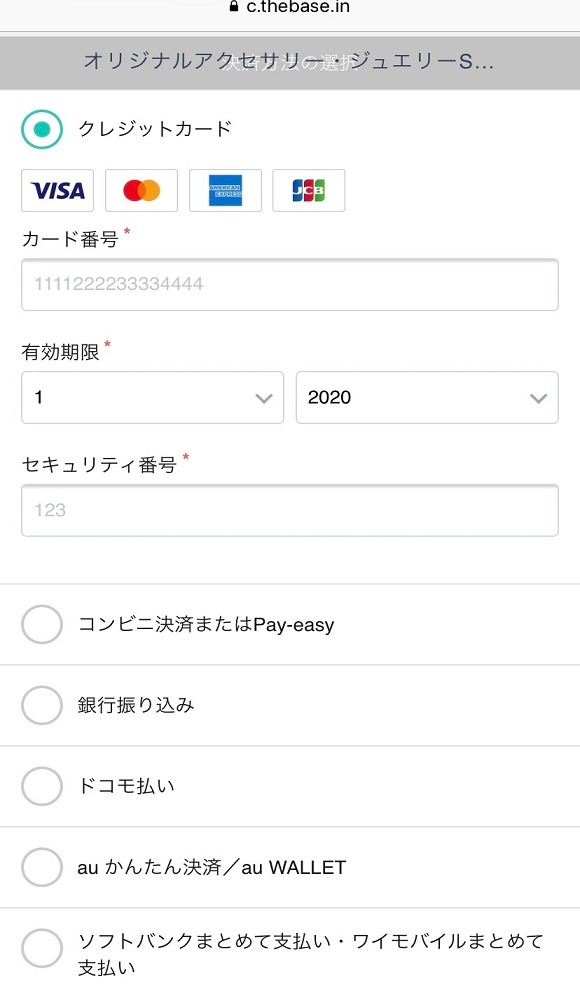Choose au かんたん決済／au WALLET option
This screenshot has width=580, height=1000.
[42, 867]
